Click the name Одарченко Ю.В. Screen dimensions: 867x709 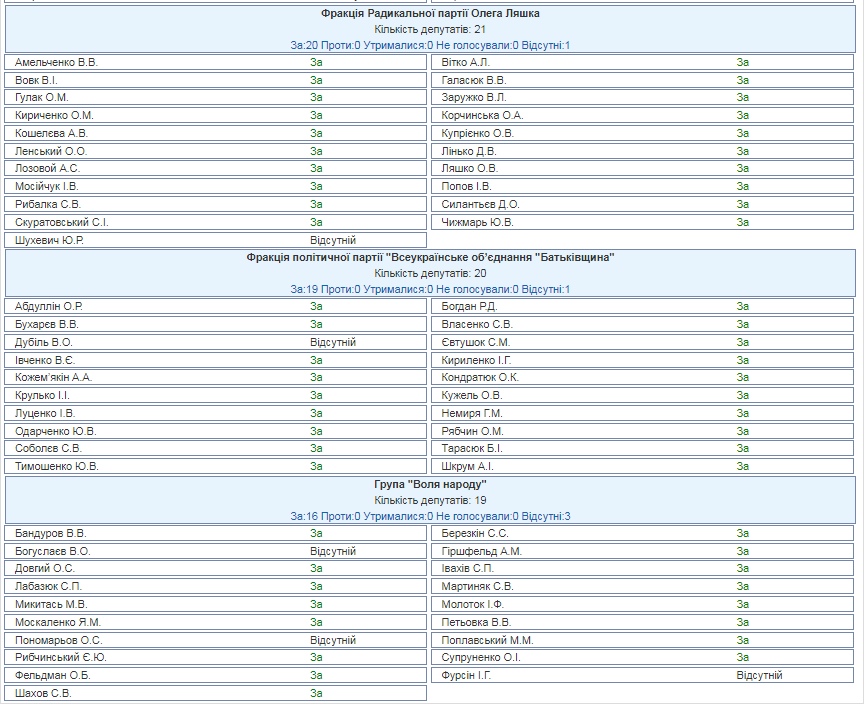tap(55, 431)
